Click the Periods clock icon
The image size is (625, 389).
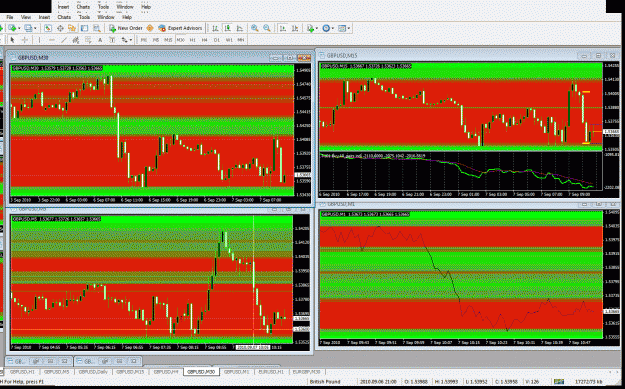point(326,28)
